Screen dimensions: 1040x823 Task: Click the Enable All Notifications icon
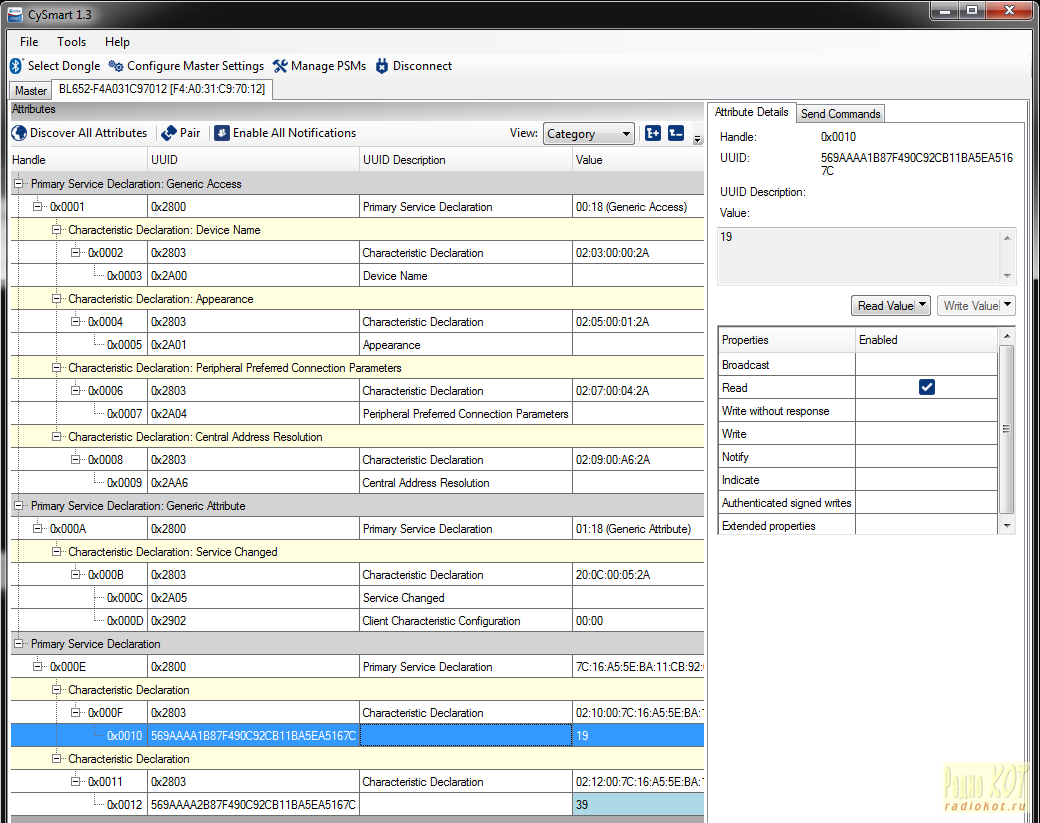222,133
